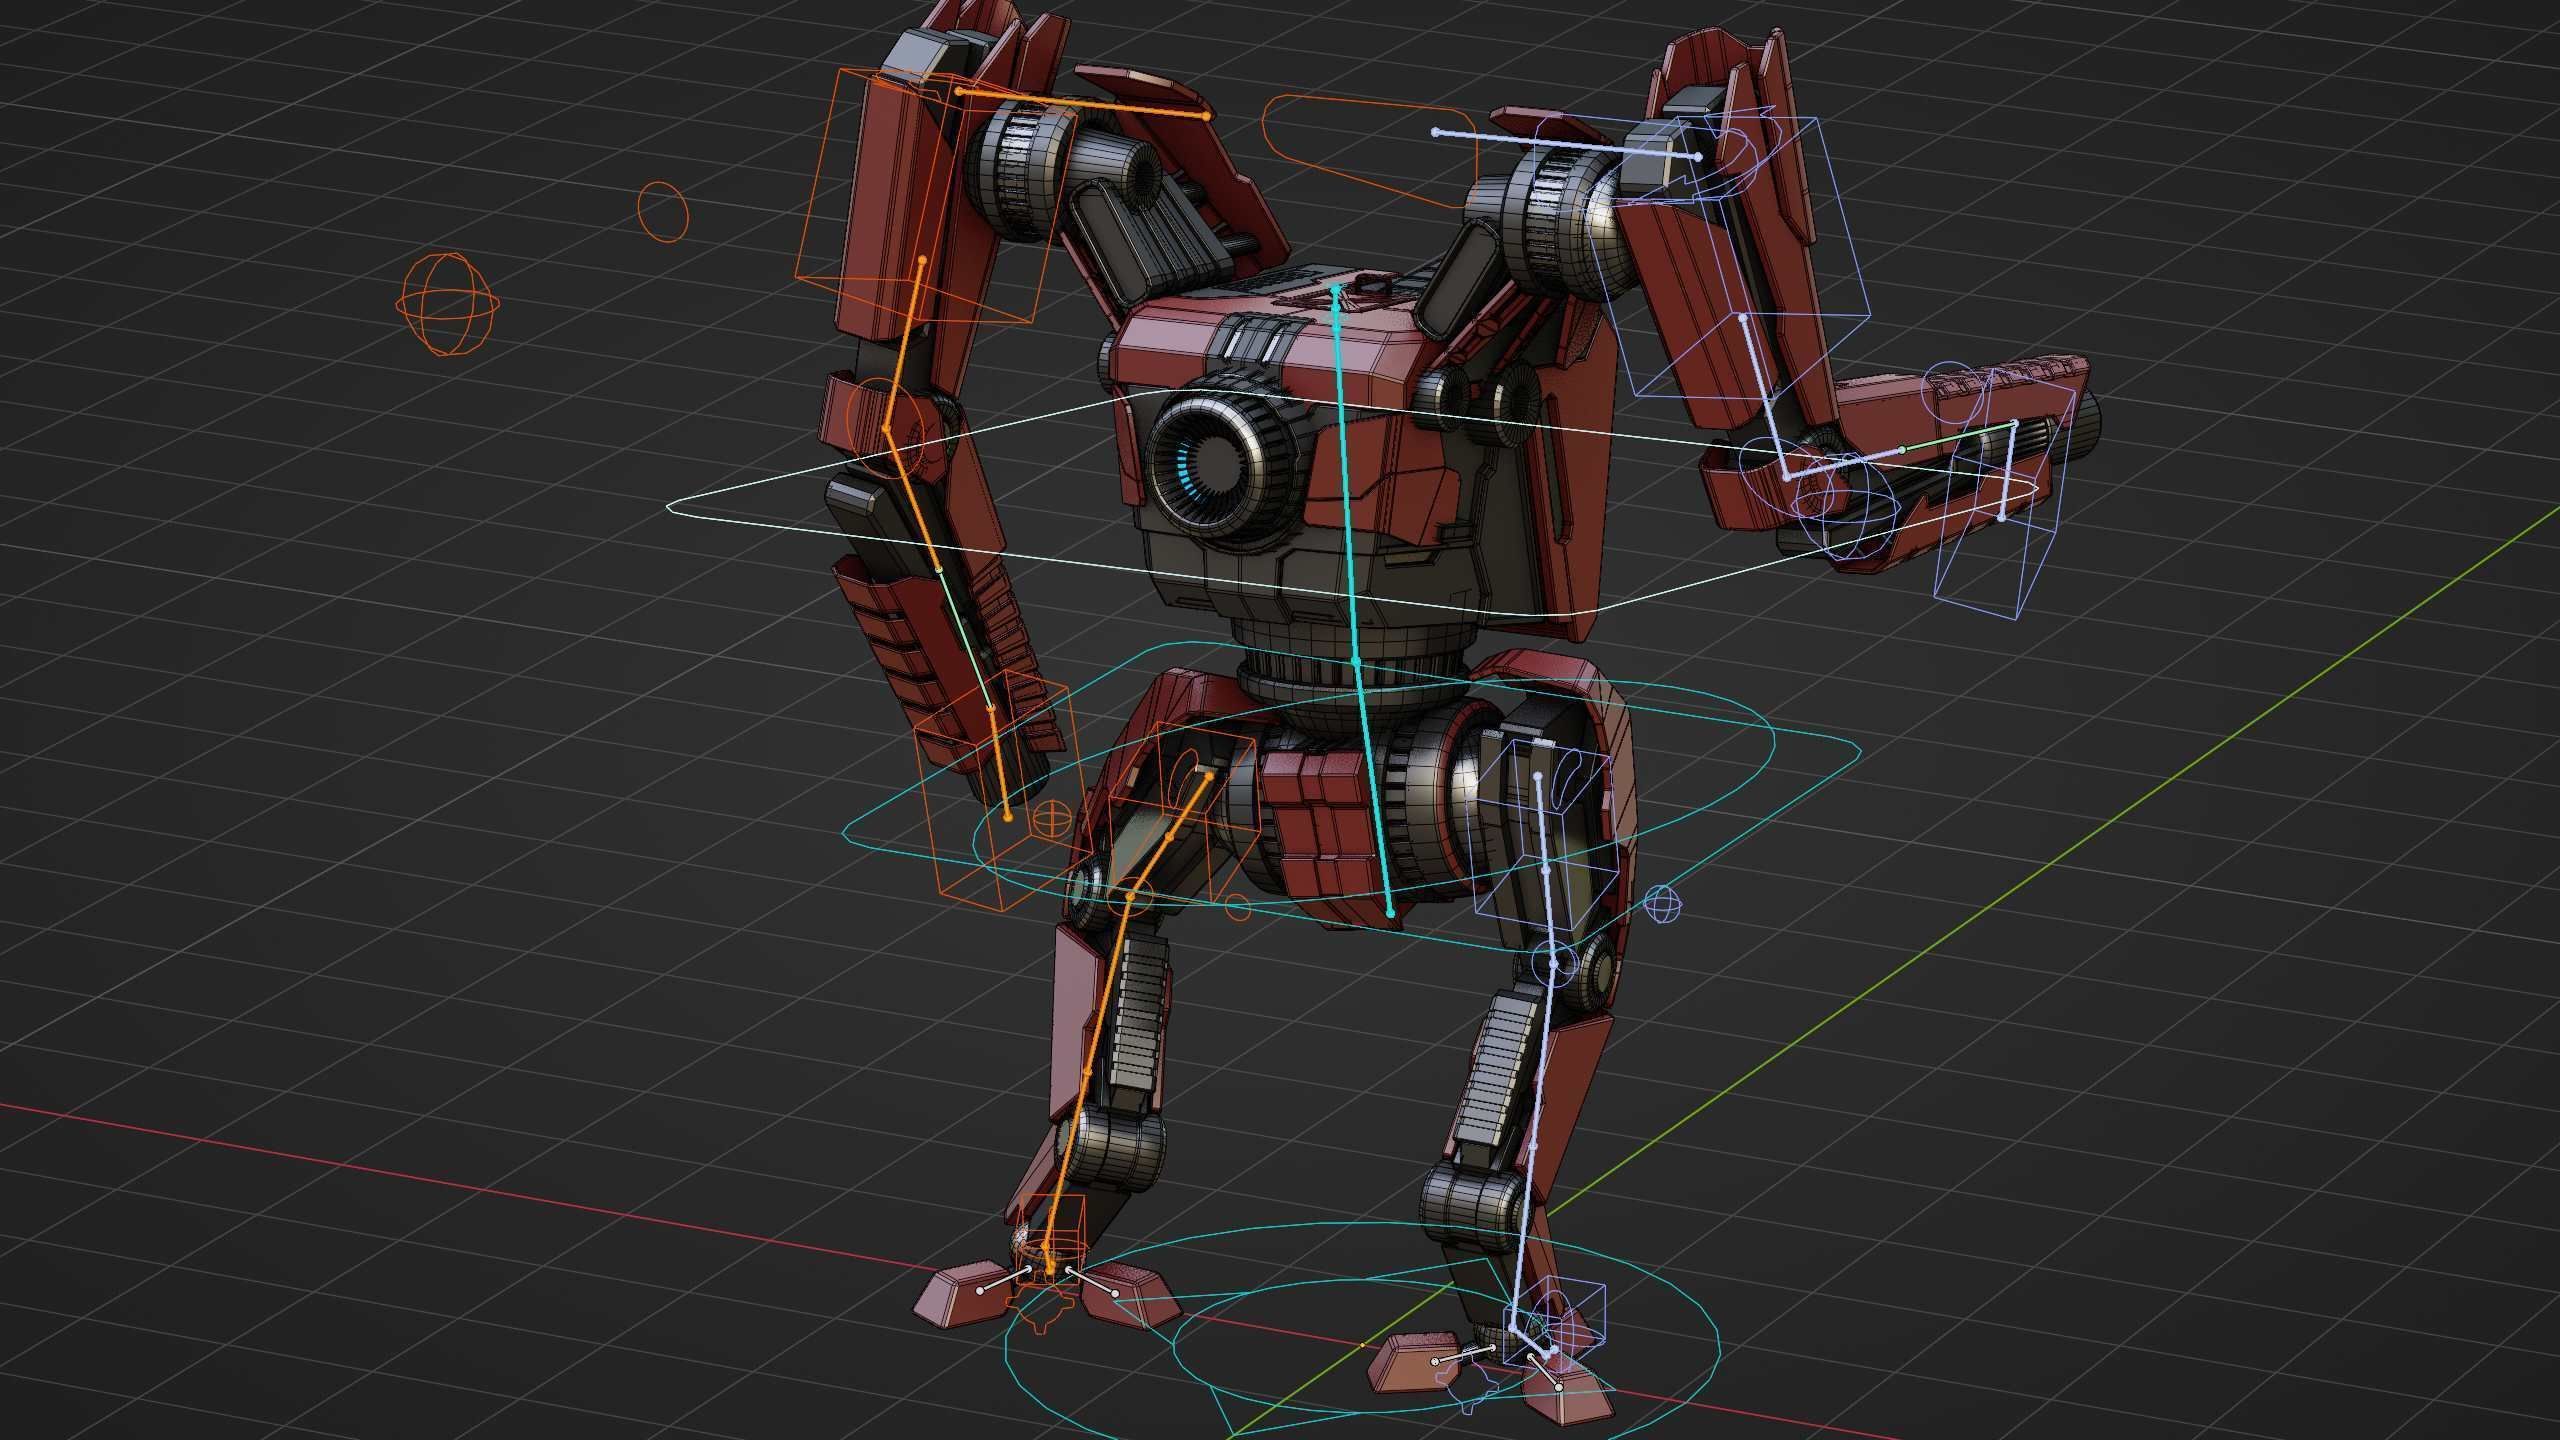Viewport: 2560px width, 1440px height.
Task: Select the orange horizontal shoulder bone
Action: pyautogui.click(x=1083, y=104)
